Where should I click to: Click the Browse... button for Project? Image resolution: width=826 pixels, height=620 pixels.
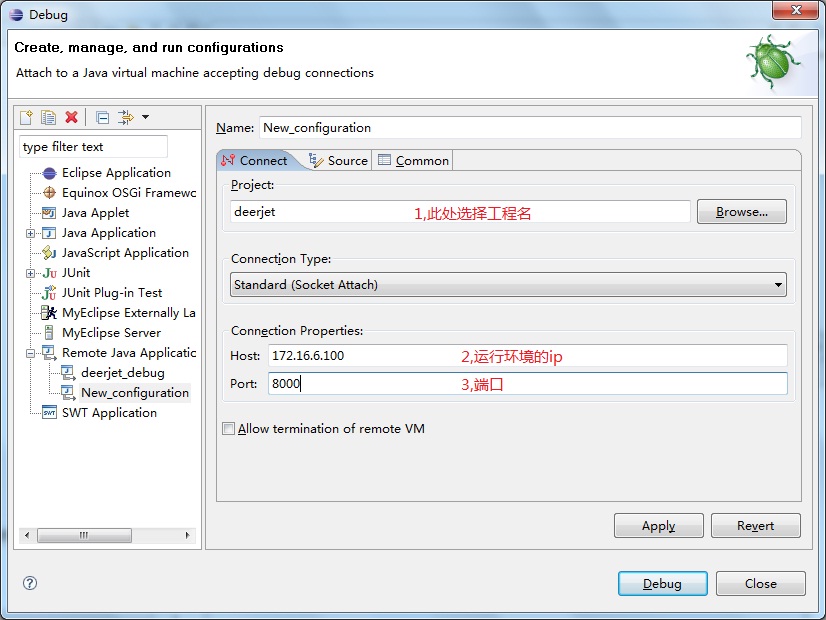pyautogui.click(x=742, y=212)
